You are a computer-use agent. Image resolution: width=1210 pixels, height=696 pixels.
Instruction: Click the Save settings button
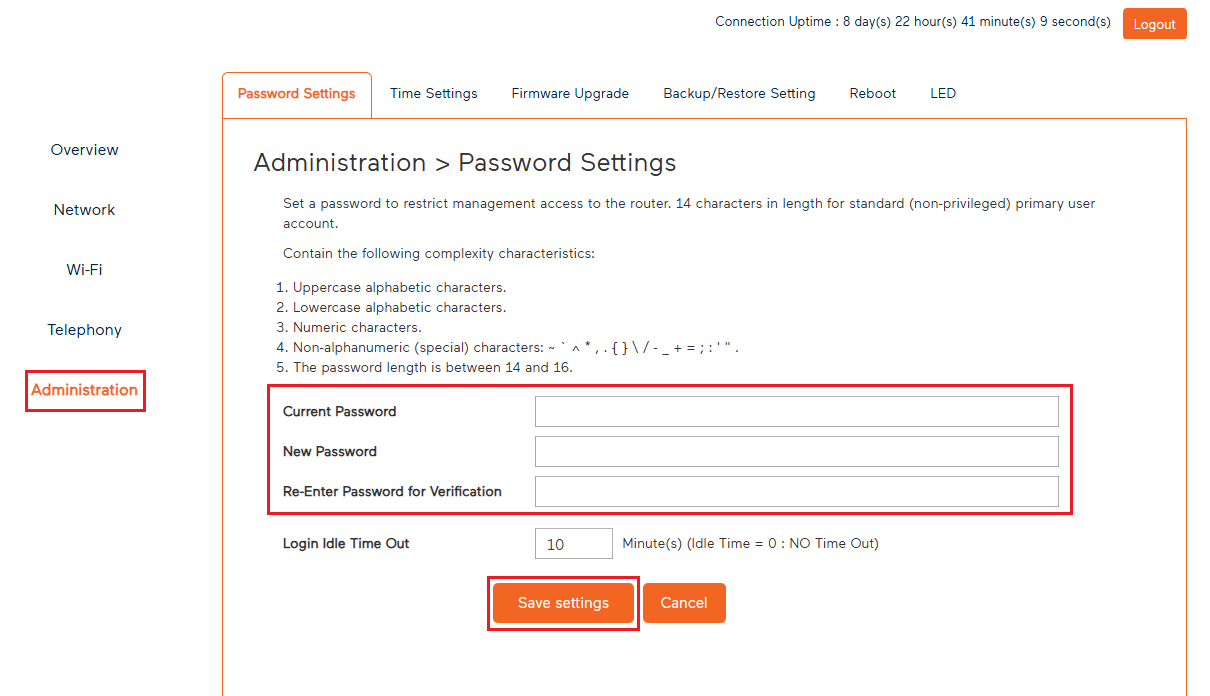[x=562, y=603]
